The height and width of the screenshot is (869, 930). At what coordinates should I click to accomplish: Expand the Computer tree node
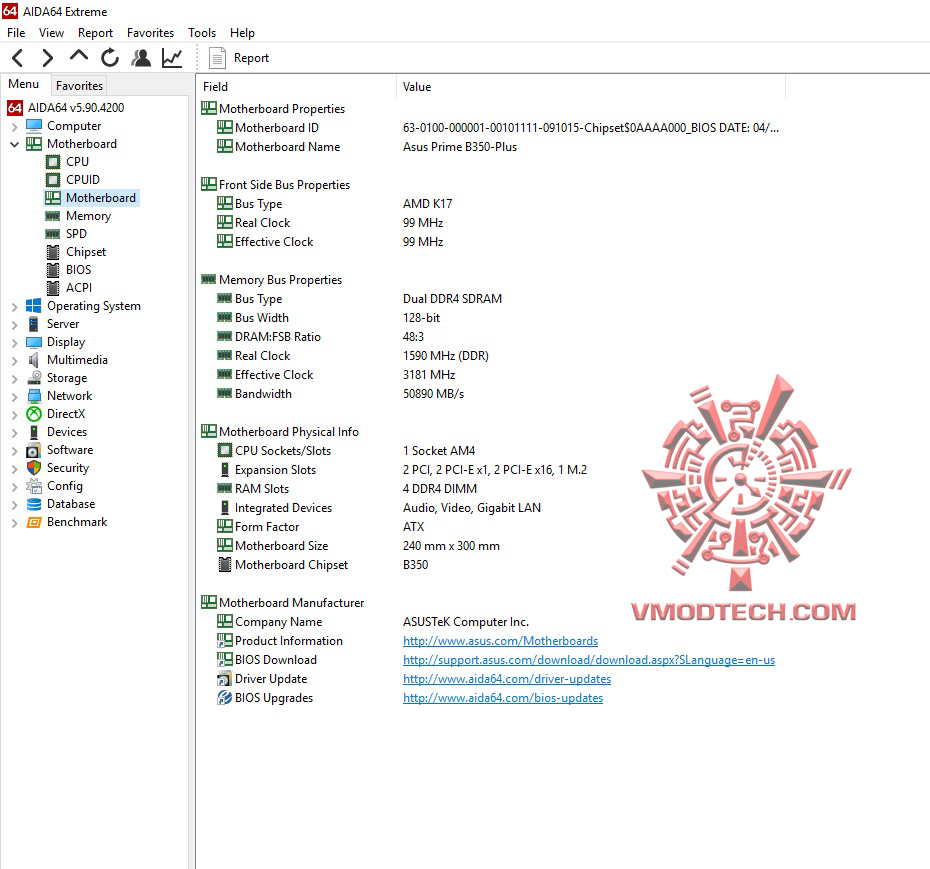[15, 126]
